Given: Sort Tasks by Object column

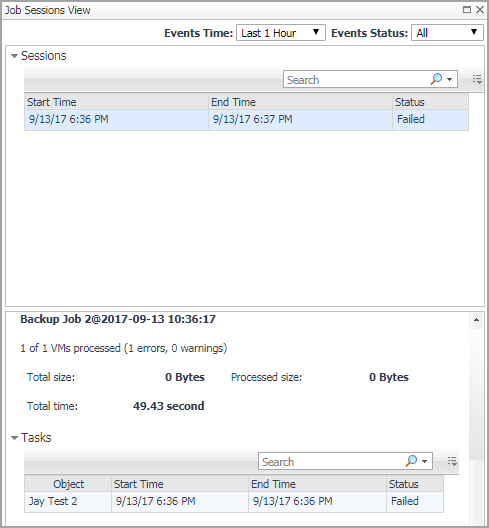Looking at the screenshot, I should pyautogui.click(x=68, y=484).
